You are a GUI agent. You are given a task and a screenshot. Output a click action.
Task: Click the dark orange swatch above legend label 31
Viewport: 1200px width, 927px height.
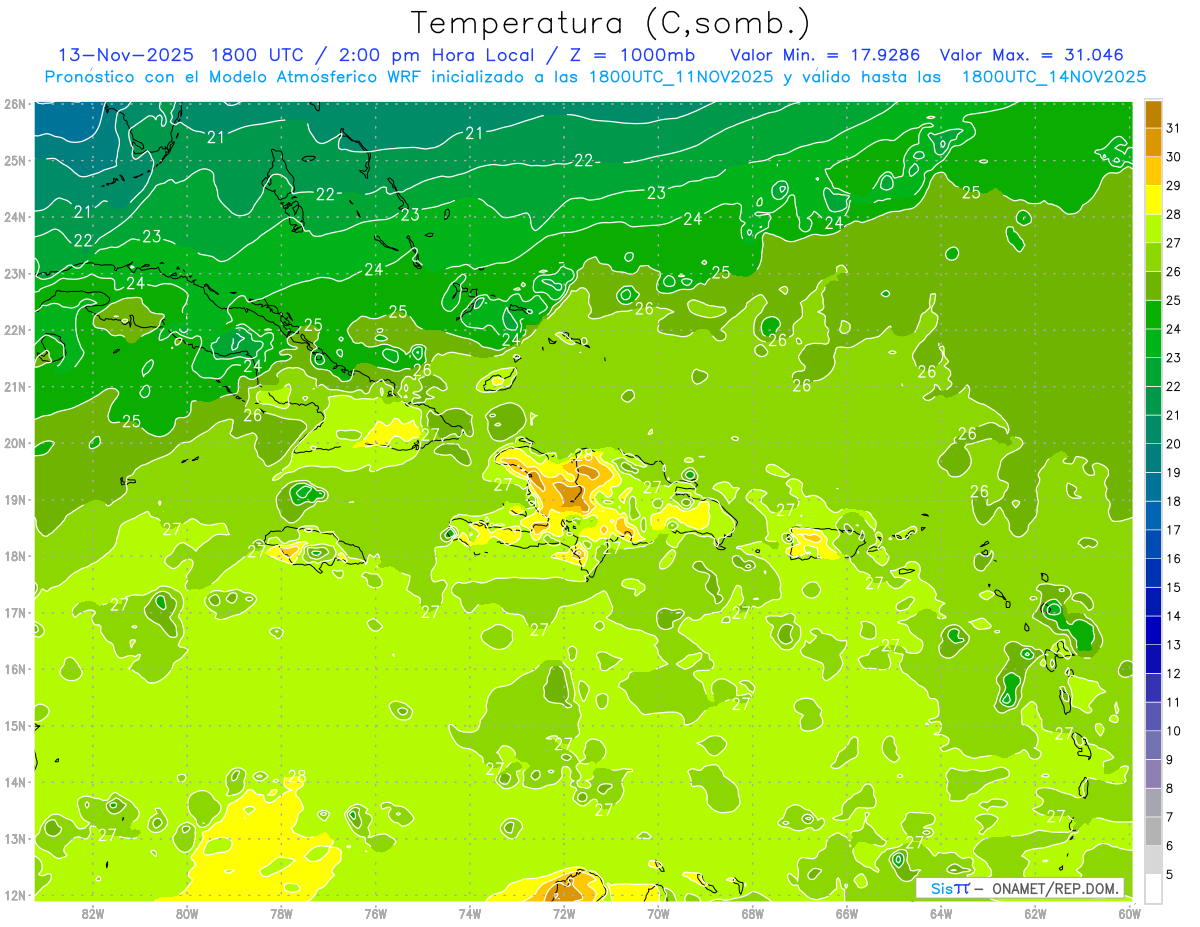pos(1153,113)
